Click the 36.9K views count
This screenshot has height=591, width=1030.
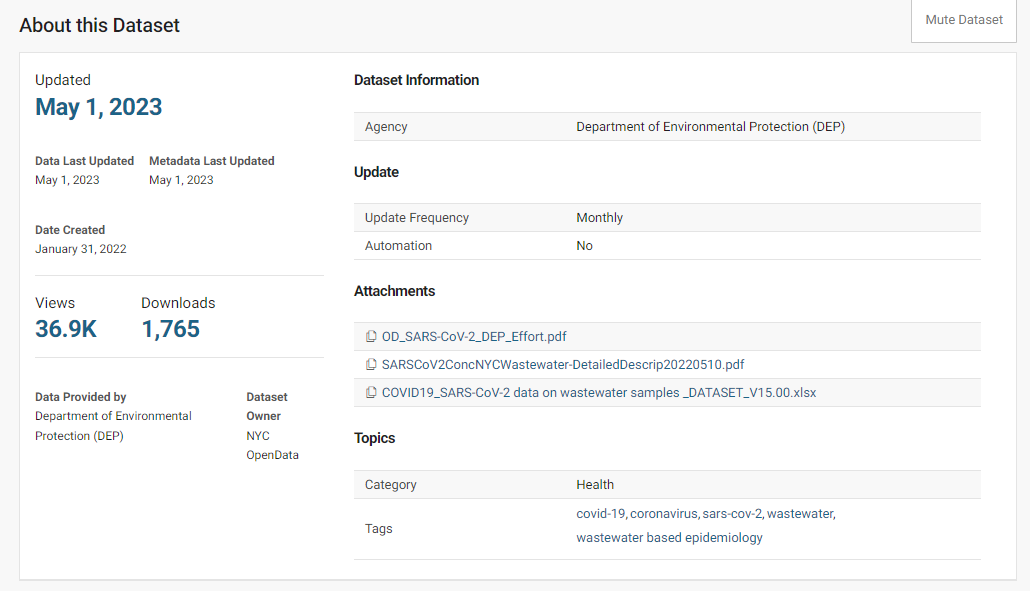66,329
